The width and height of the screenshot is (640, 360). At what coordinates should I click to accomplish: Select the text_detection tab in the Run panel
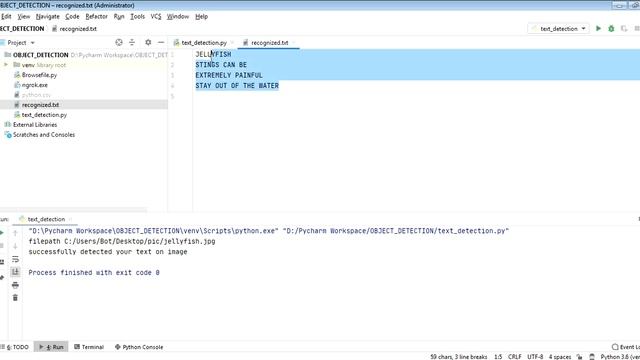[x=46, y=219]
